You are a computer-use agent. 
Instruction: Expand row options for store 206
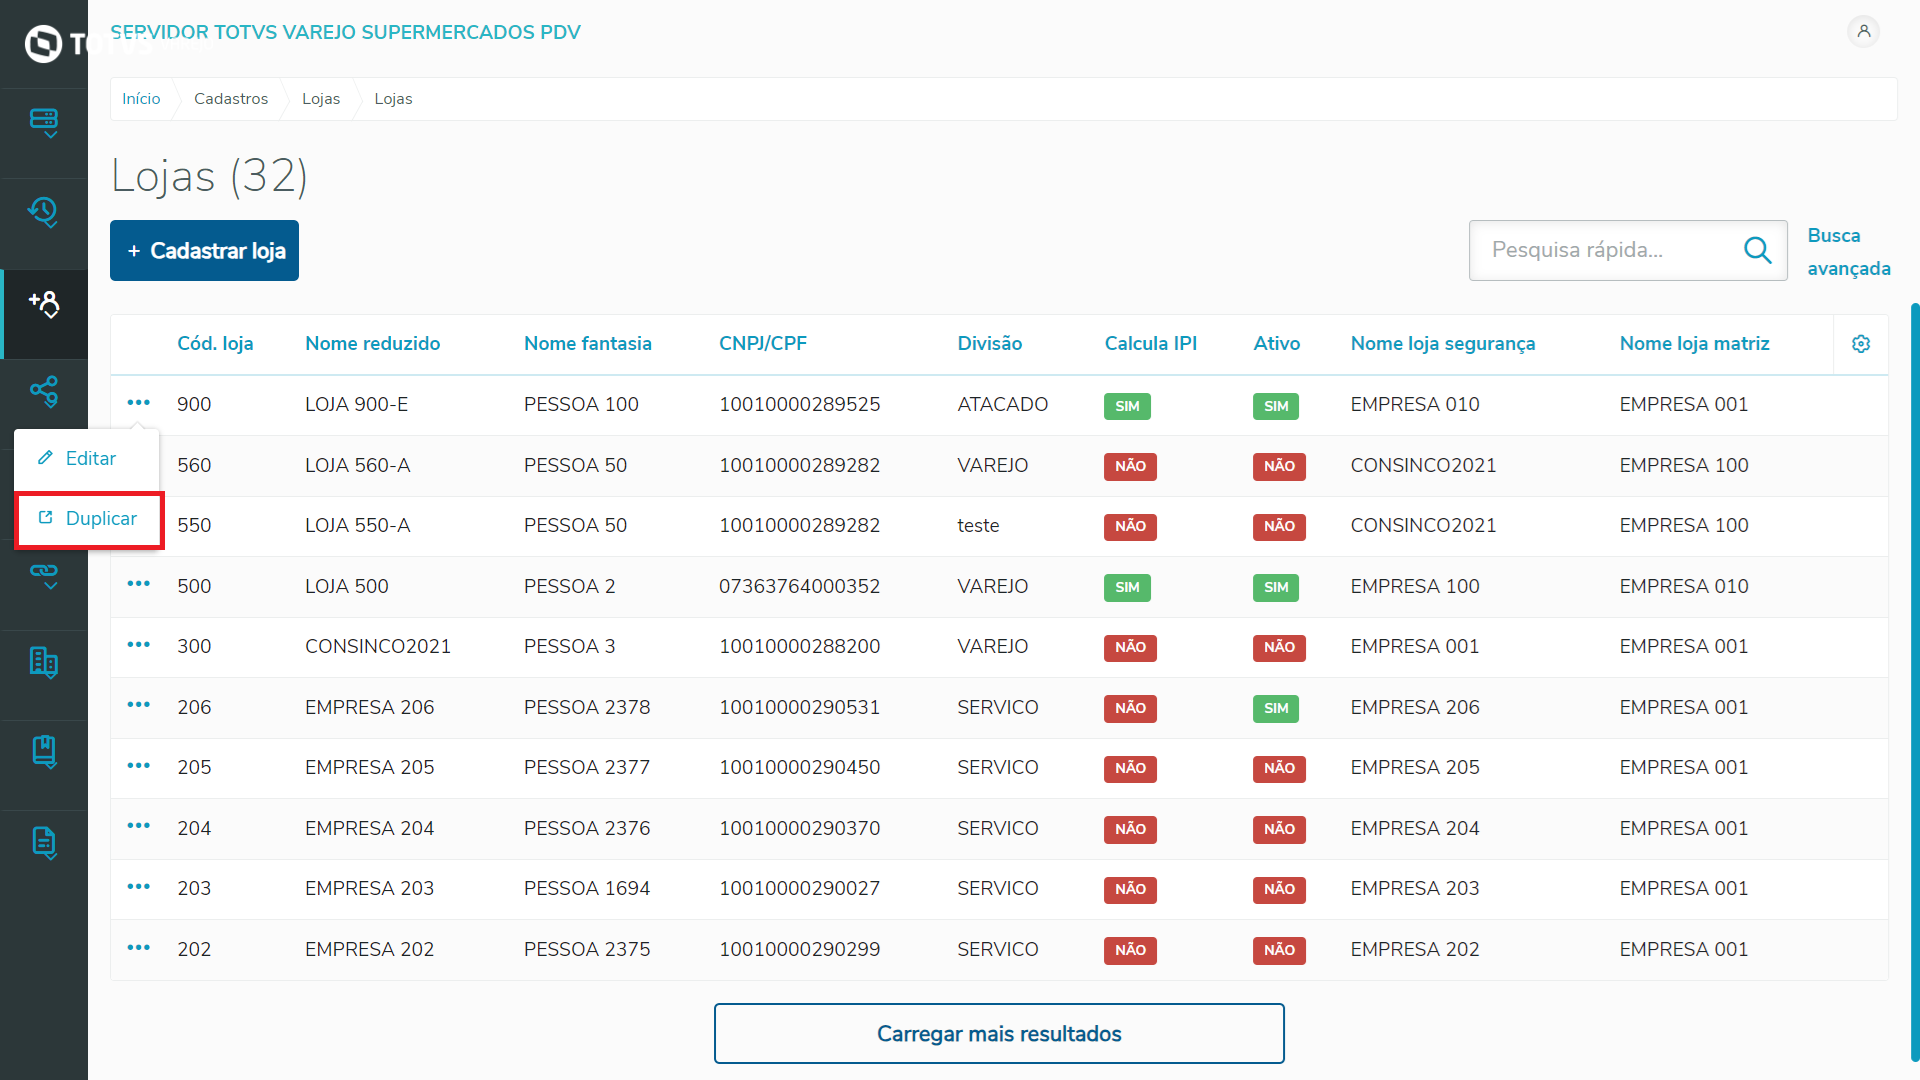pos(139,705)
